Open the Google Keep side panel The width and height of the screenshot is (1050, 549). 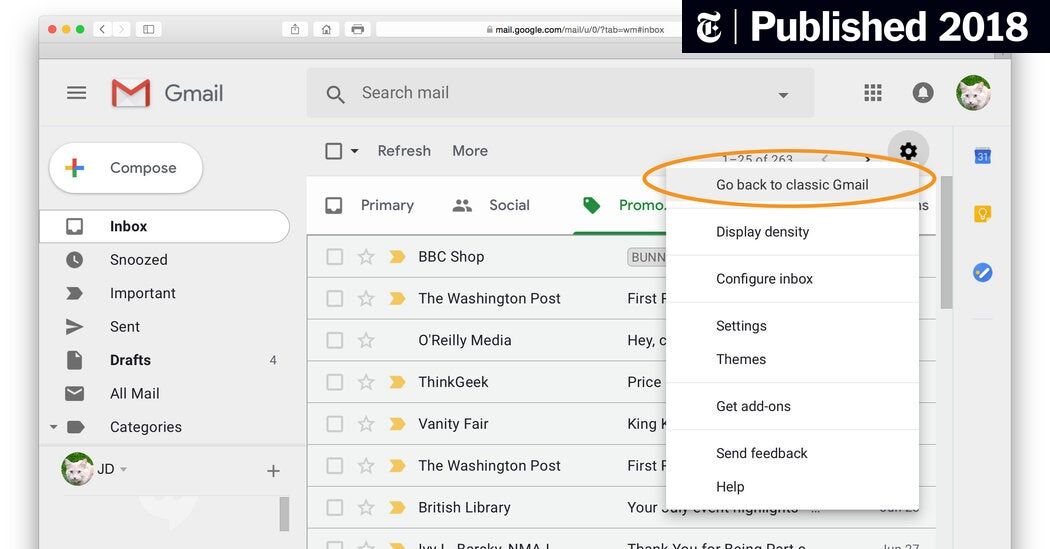pyautogui.click(x=982, y=214)
